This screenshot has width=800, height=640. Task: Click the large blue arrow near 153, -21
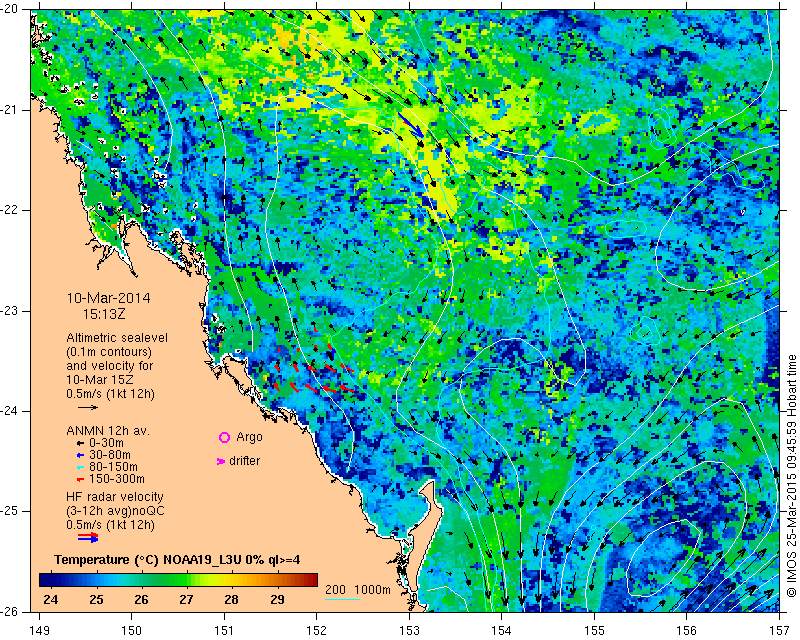click(x=411, y=125)
